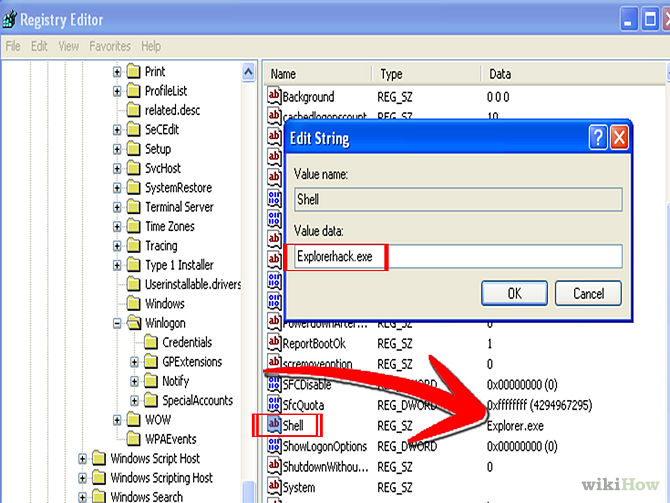
Task: Select the Windows key folder icon
Action: click(x=133, y=303)
